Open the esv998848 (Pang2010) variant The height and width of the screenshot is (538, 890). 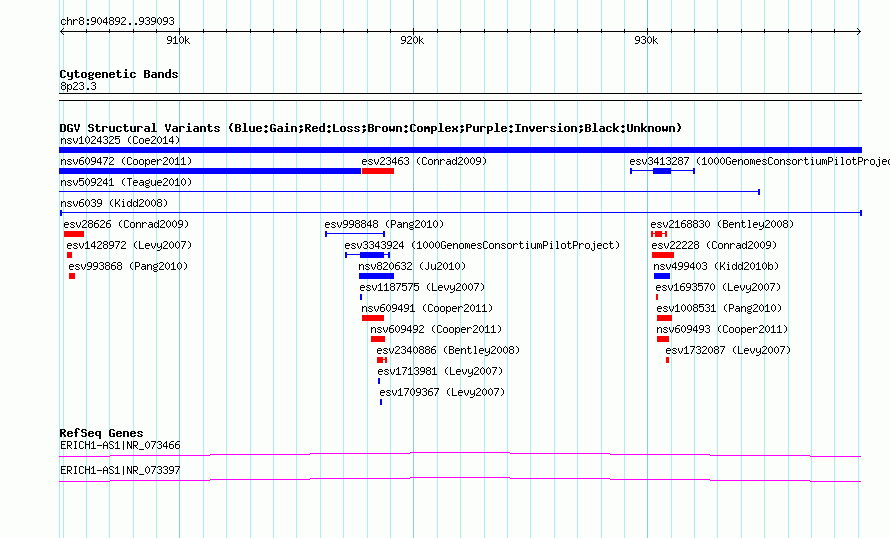(355, 234)
